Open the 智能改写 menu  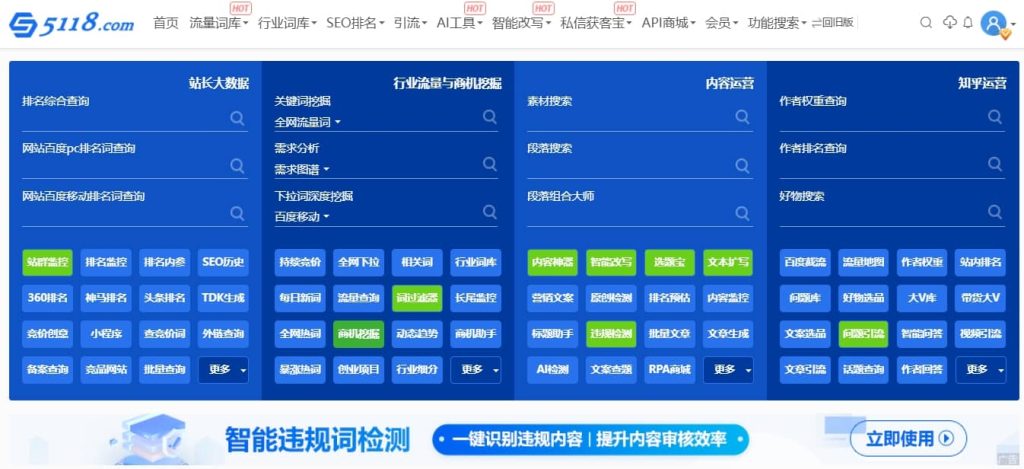pyautogui.click(x=521, y=24)
